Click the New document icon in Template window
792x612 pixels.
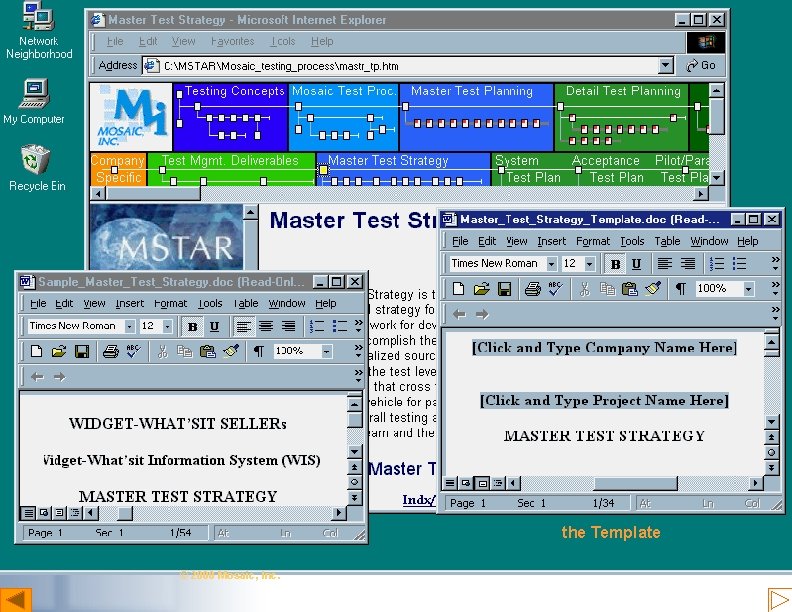tap(458, 289)
